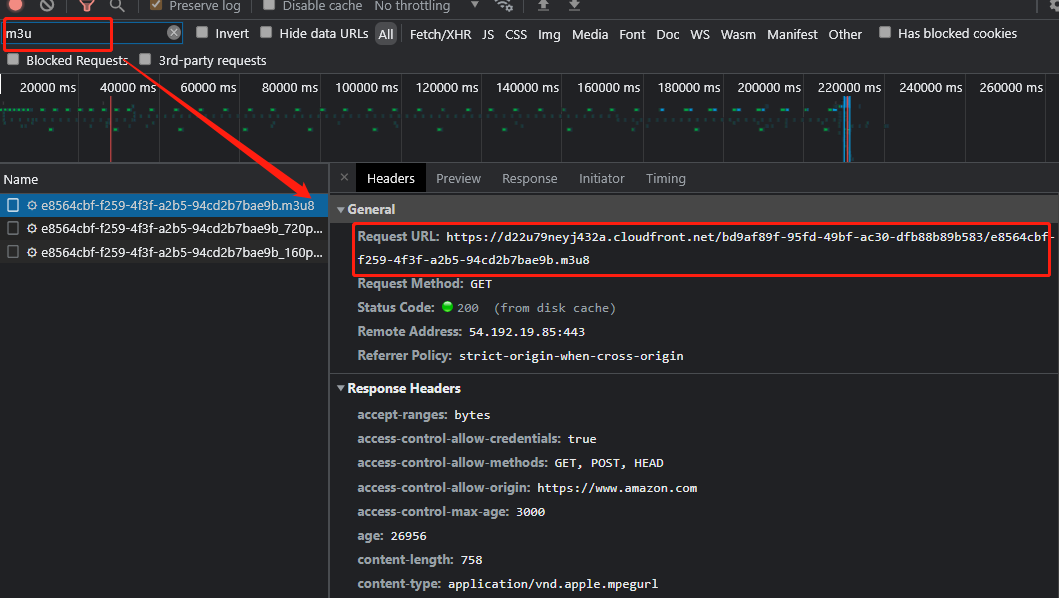Image resolution: width=1059 pixels, height=598 pixels.
Task: Filter by Wasm requests
Action: point(738,34)
